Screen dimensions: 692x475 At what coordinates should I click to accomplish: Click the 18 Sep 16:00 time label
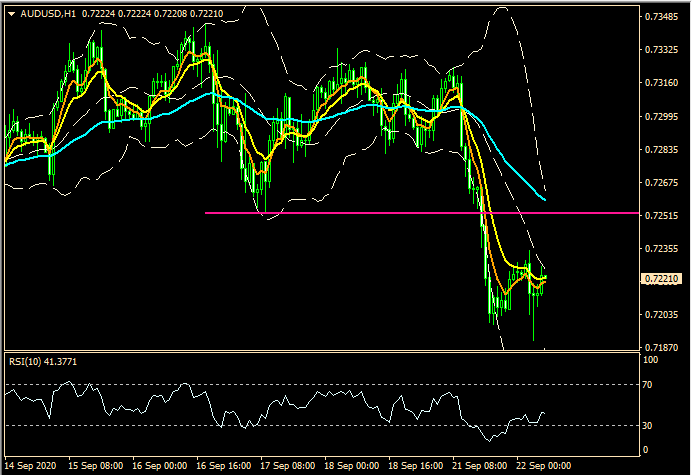[415, 466]
